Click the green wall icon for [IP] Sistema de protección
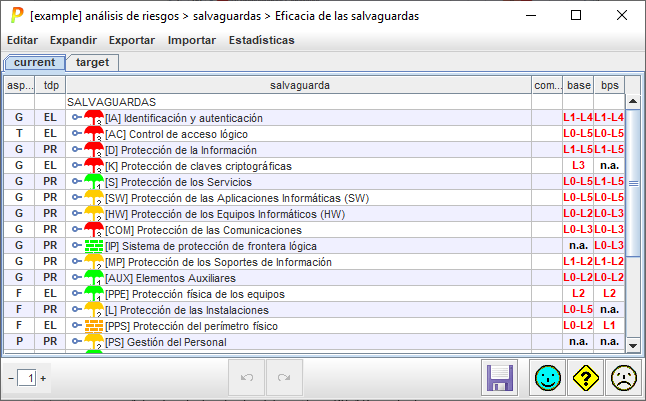The width and height of the screenshot is (646, 401). click(x=93, y=246)
